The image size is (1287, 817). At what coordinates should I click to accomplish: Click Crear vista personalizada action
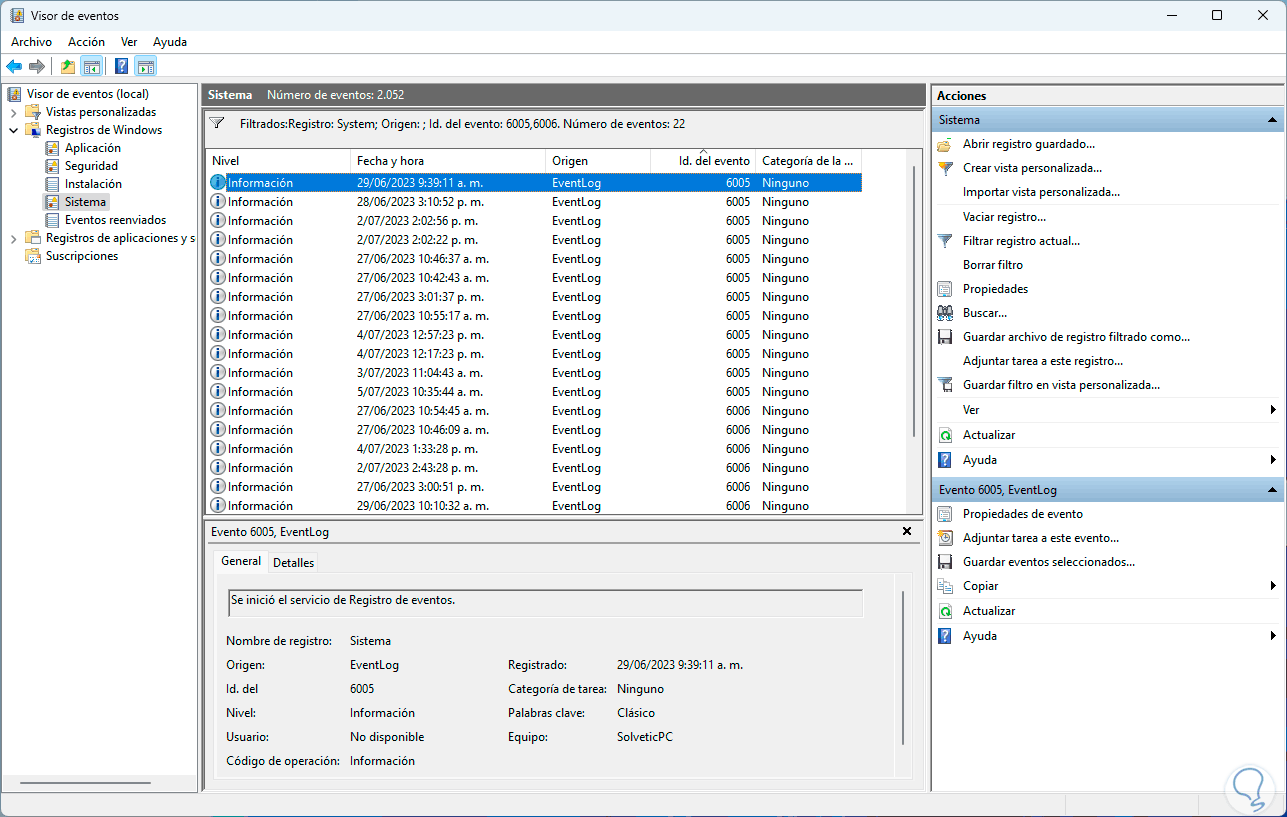click(1032, 168)
